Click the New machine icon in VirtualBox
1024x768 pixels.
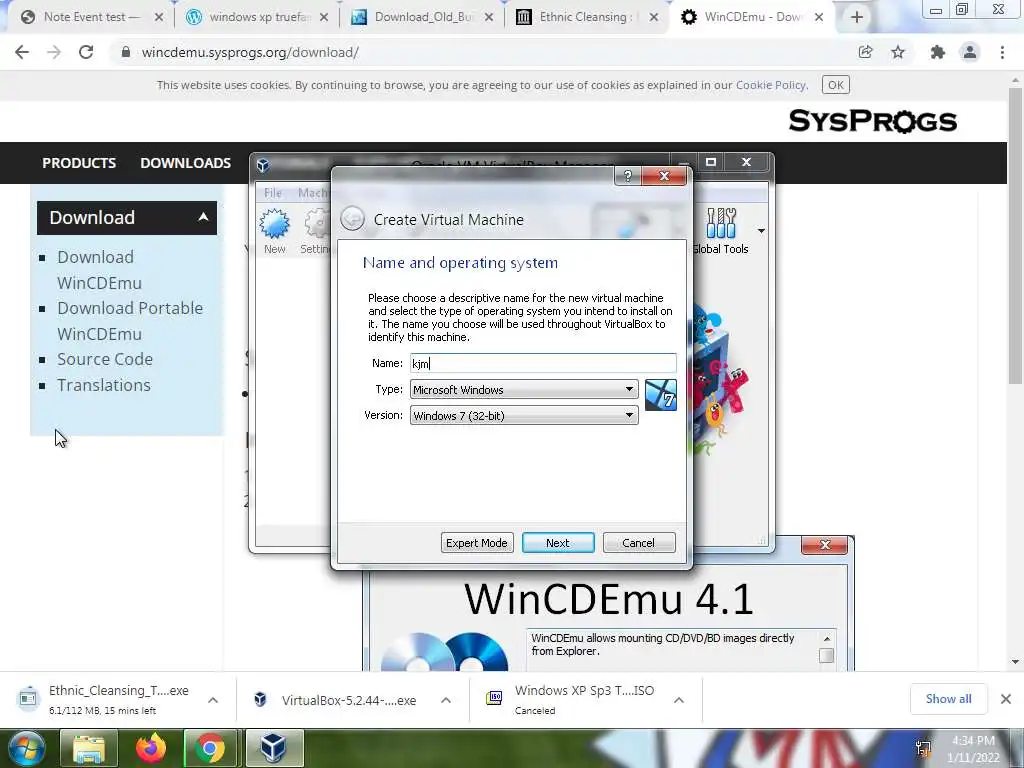274,231
